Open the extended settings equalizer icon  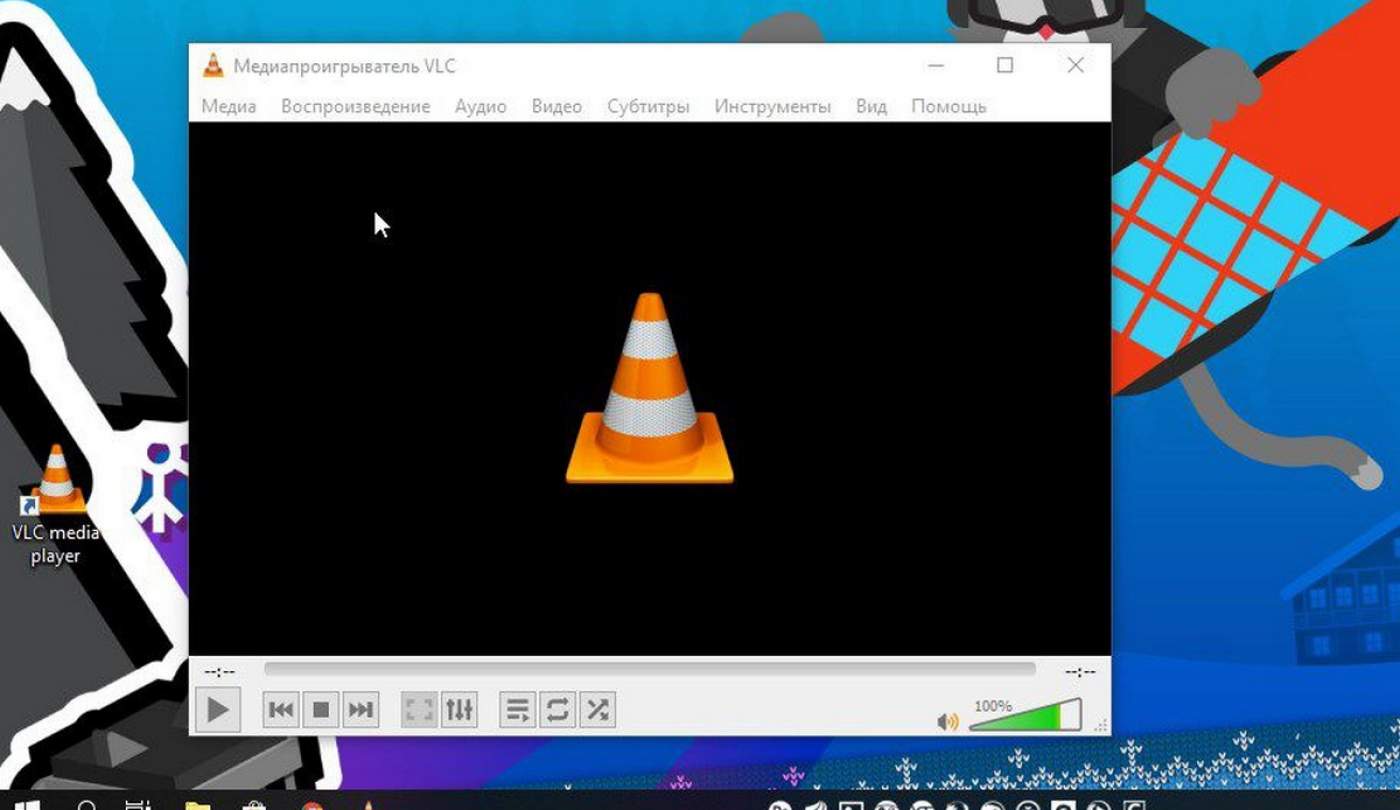click(459, 710)
